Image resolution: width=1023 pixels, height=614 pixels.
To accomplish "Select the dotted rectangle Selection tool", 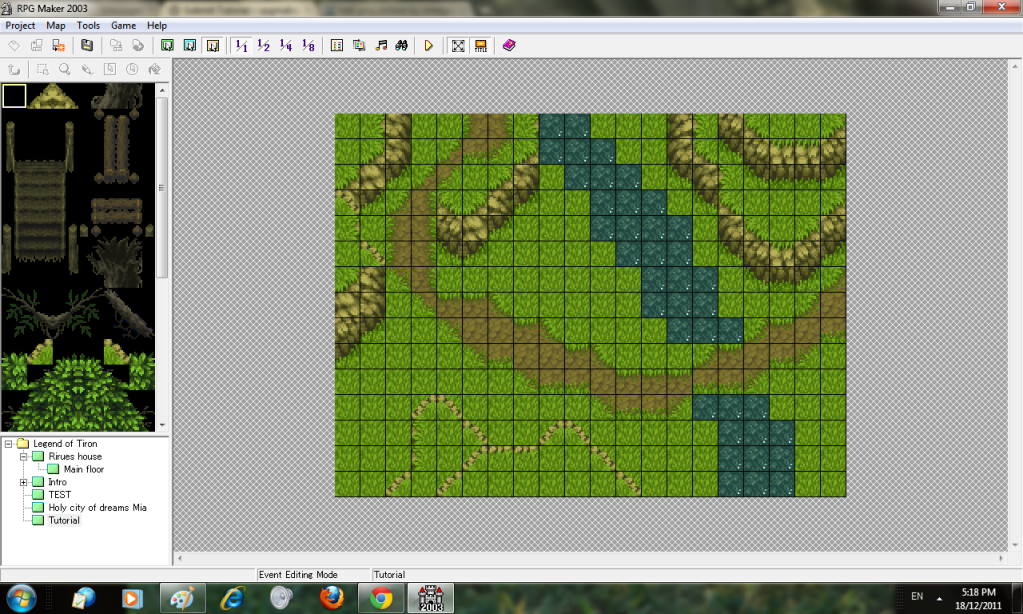I will pos(43,69).
